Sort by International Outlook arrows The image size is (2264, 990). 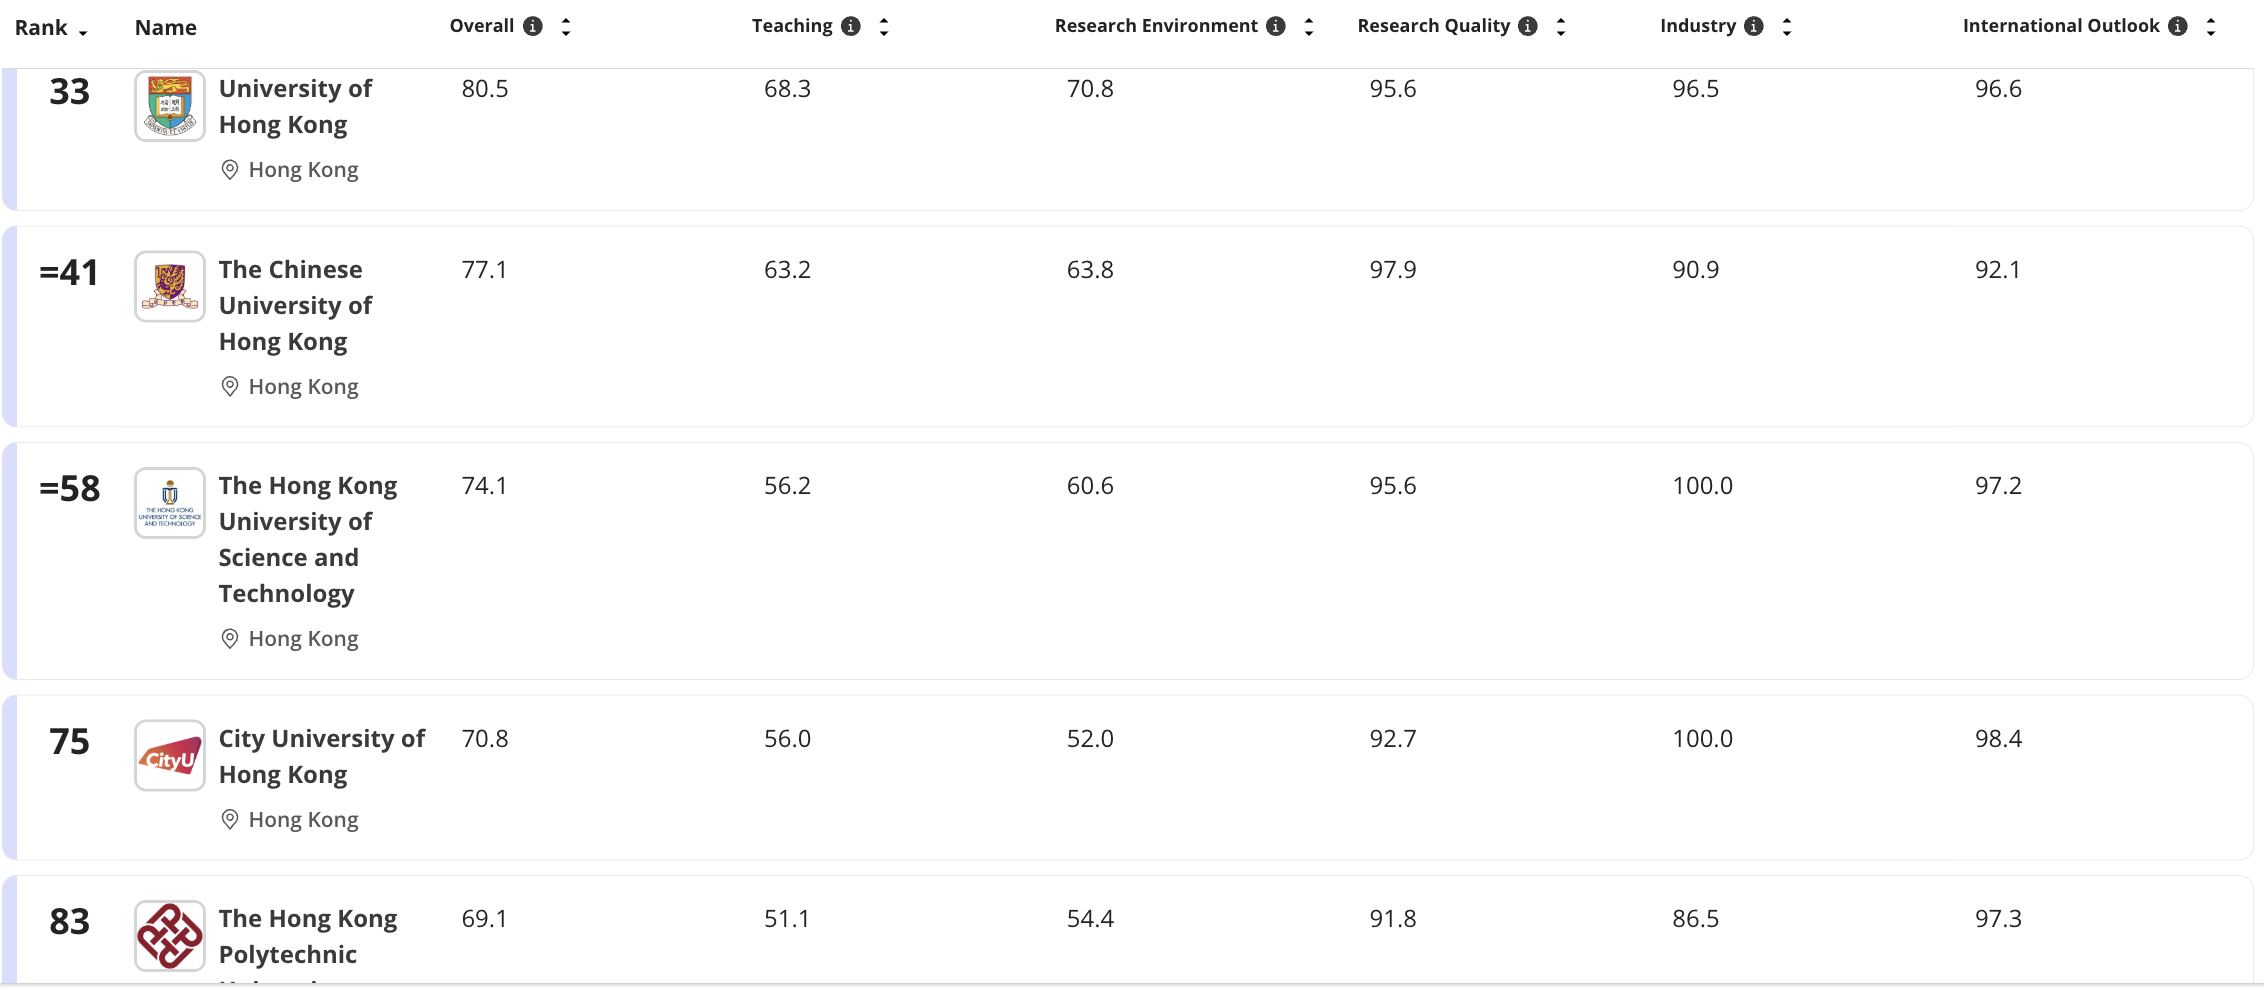point(2211,27)
